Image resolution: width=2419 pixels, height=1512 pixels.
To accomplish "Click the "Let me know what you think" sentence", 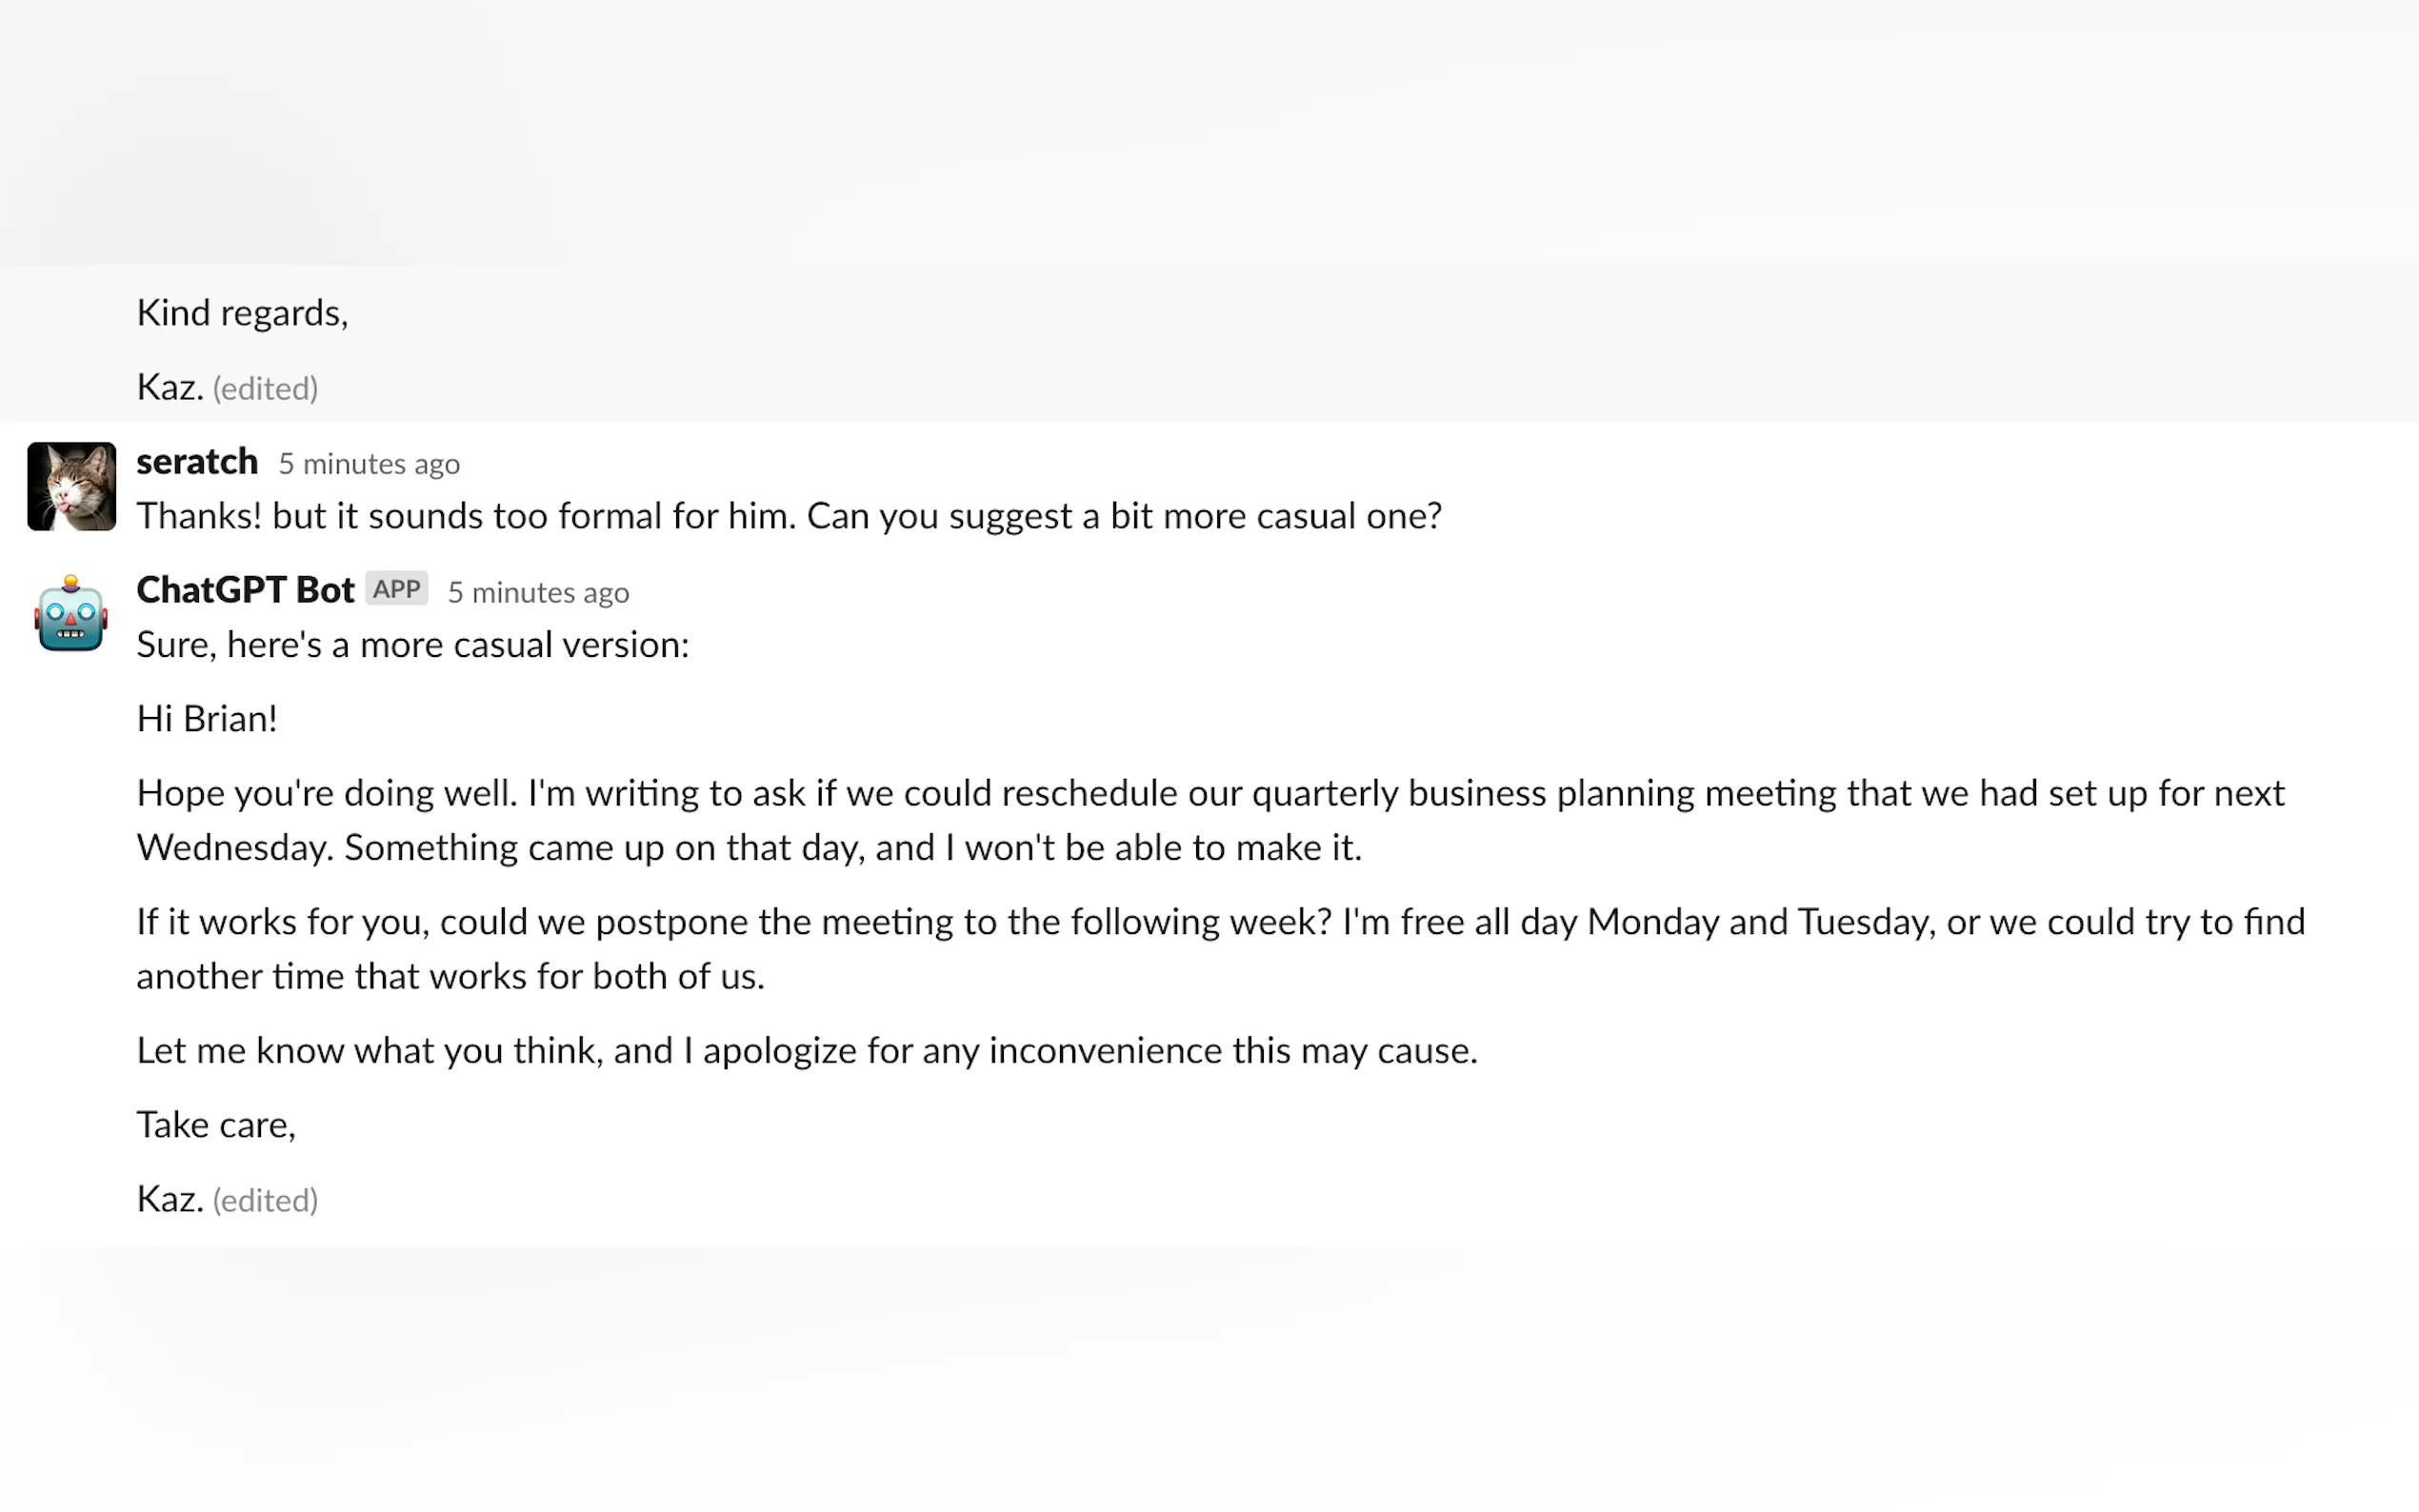I will point(806,1051).
